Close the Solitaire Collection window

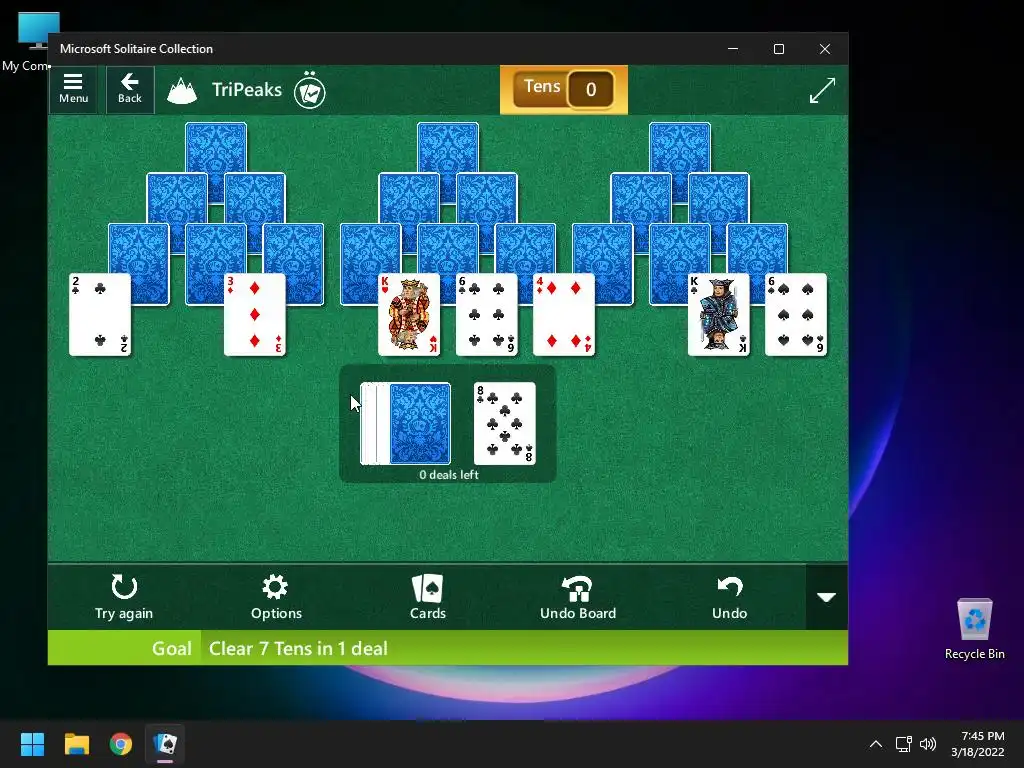point(825,49)
